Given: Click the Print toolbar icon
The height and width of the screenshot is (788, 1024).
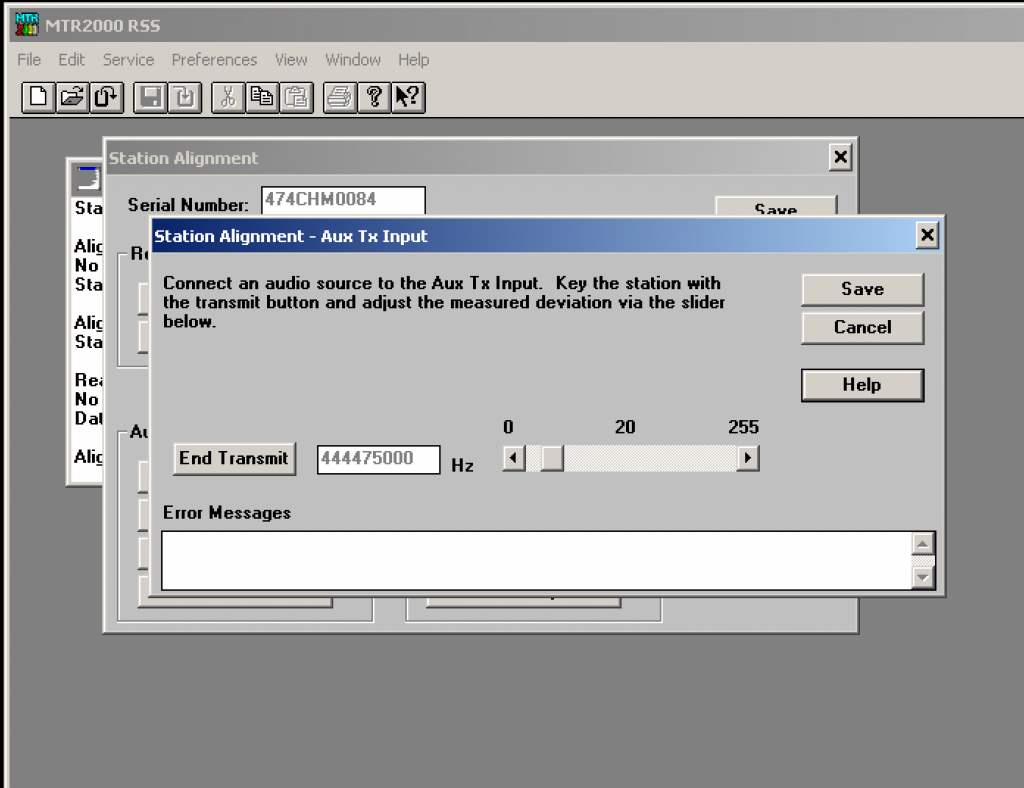Looking at the screenshot, I should tap(340, 98).
